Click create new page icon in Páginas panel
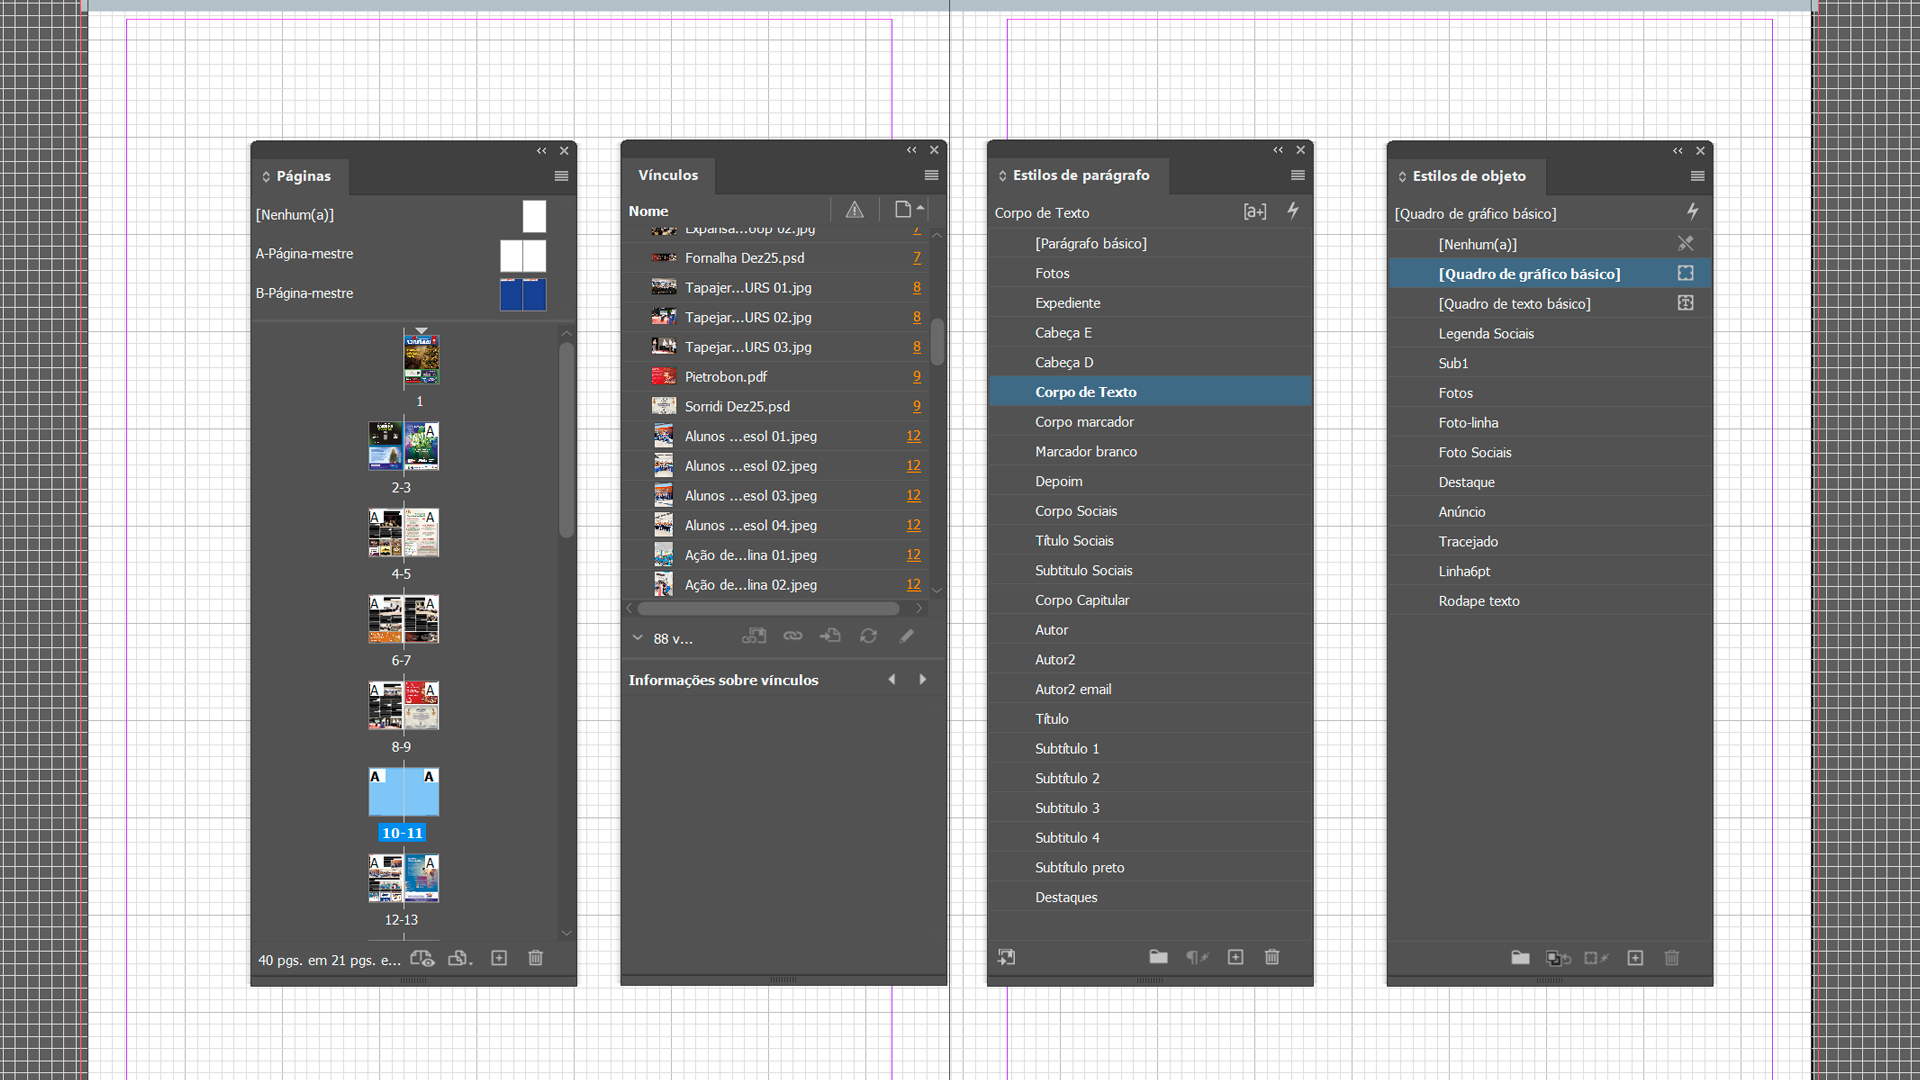The width and height of the screenshot is (1920, 1080). tap(499, 958)
